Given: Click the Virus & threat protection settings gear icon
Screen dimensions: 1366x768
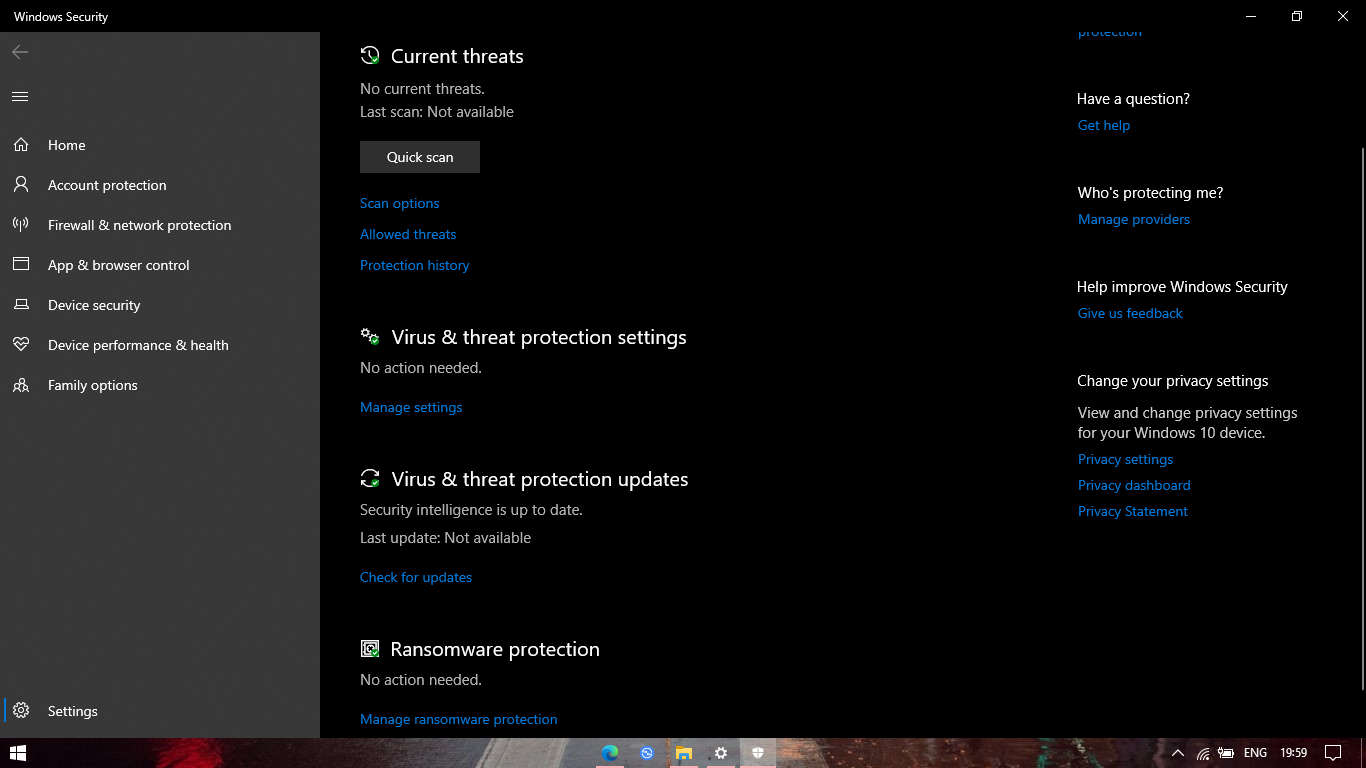Looking at the screenshot, I should (370, 337).
